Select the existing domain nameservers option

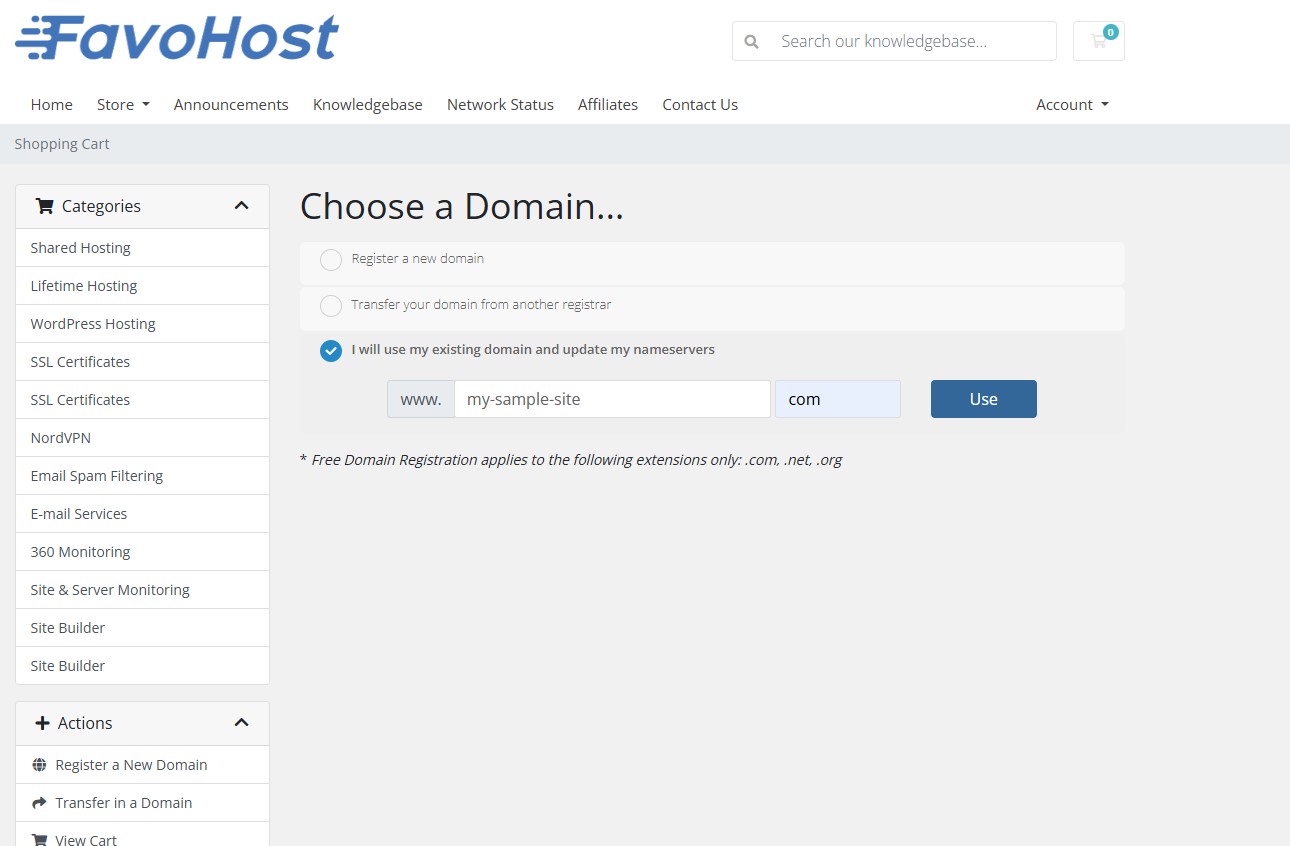point(331,351)
